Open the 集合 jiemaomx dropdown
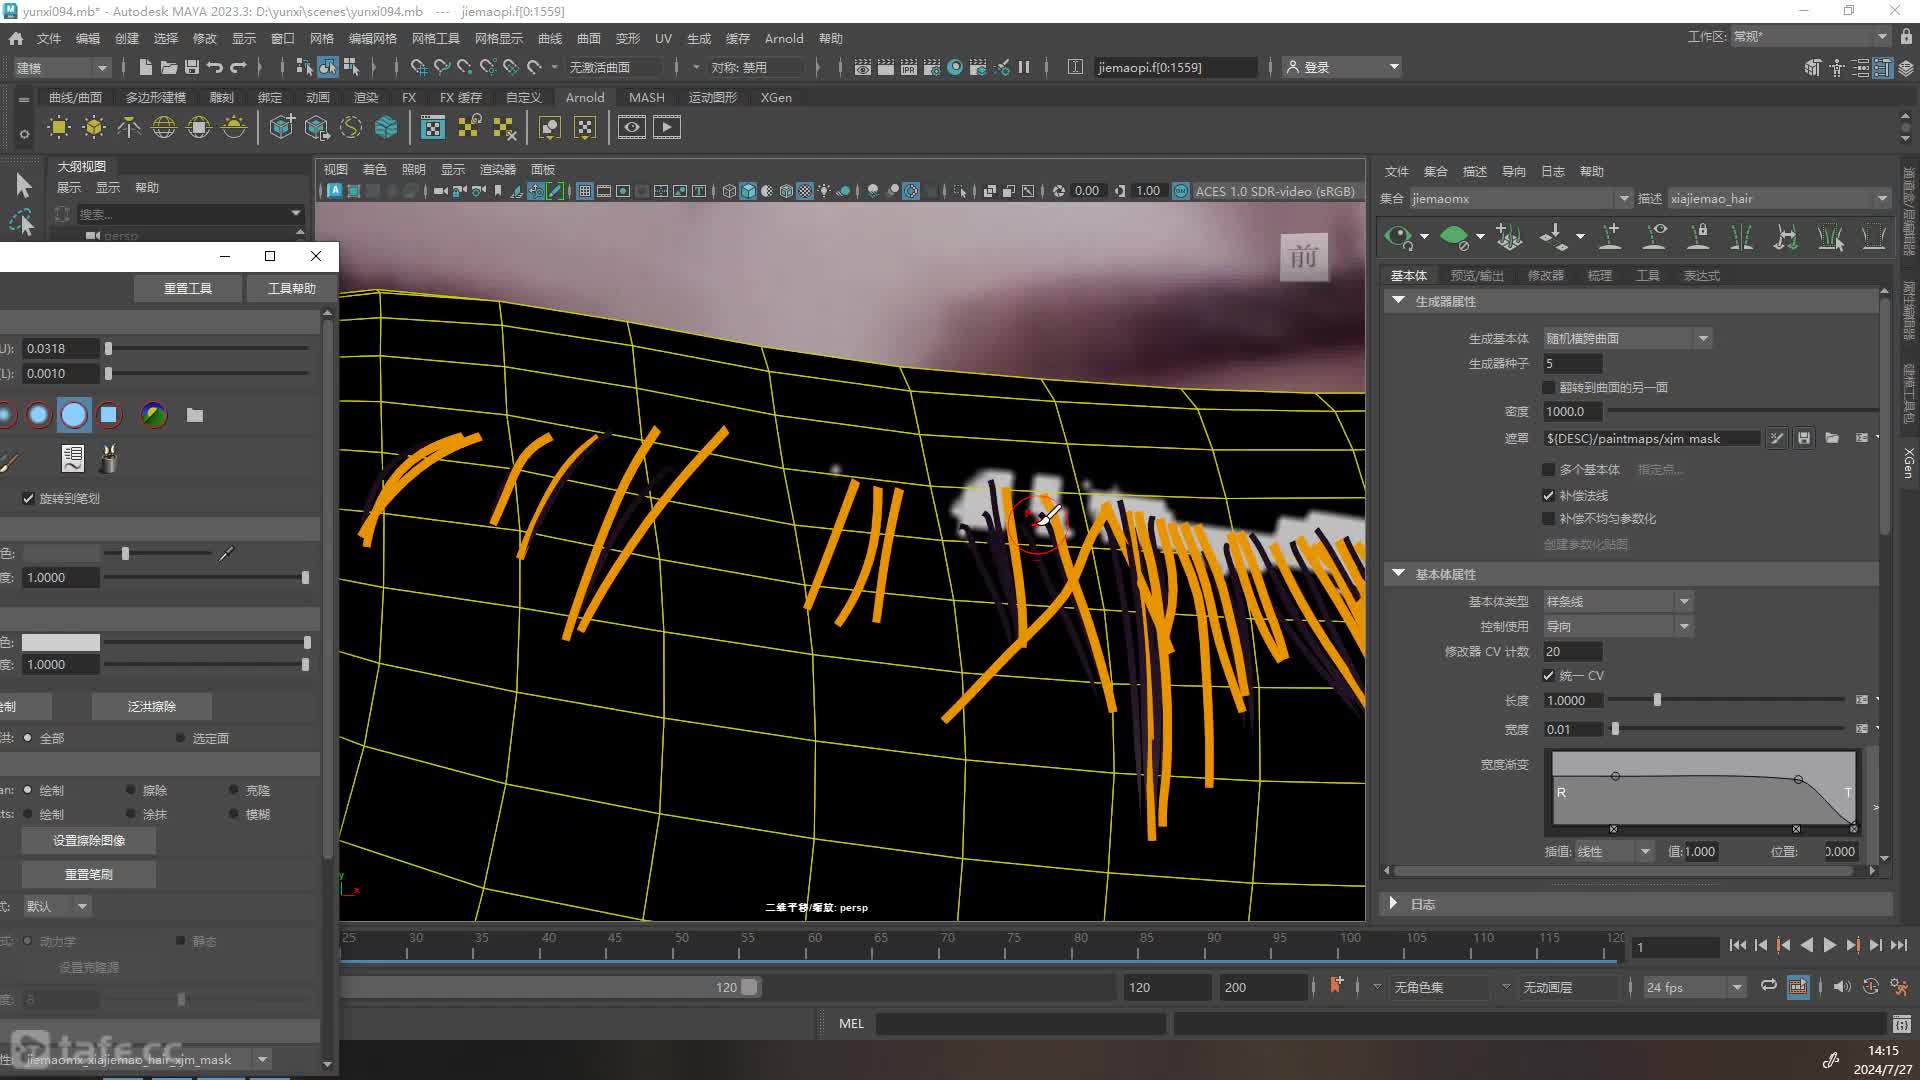Viewport: 1920px width, 1080px height. coord(1520,198)
